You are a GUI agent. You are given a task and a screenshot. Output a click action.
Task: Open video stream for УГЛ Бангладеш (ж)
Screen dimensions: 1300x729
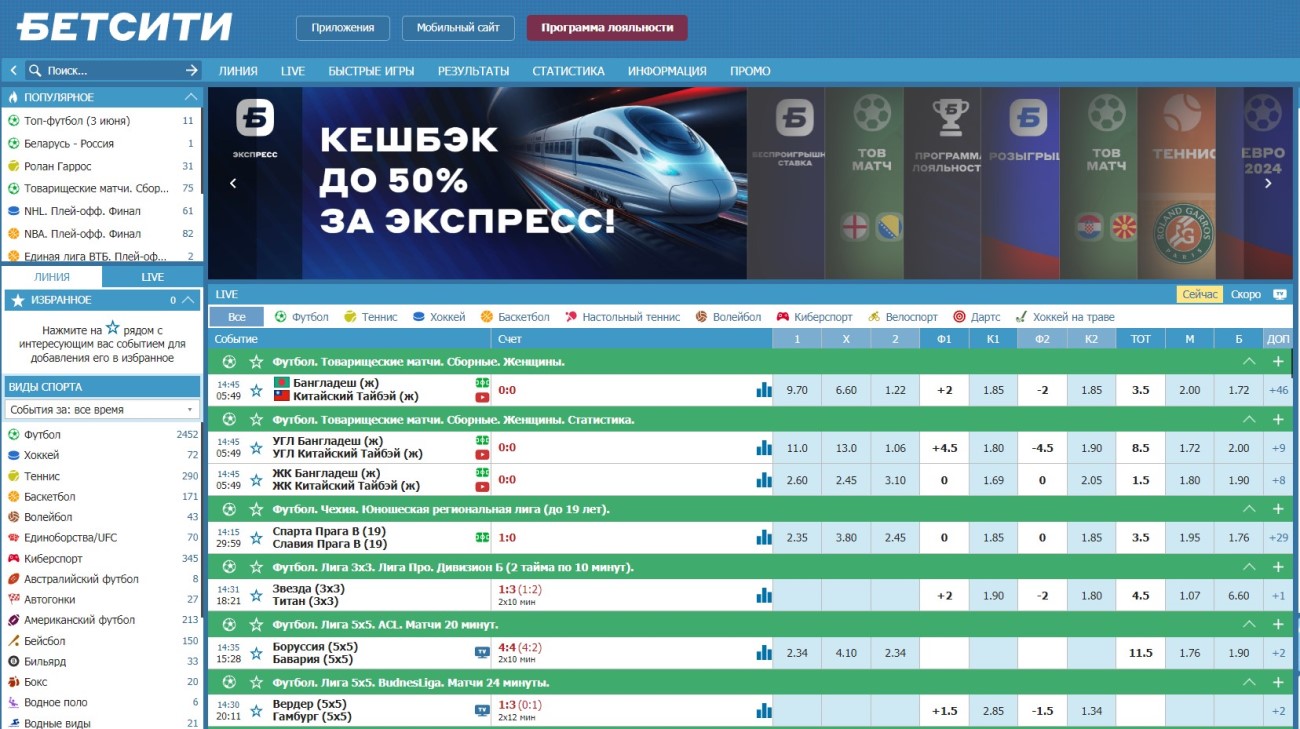(482, 454)
